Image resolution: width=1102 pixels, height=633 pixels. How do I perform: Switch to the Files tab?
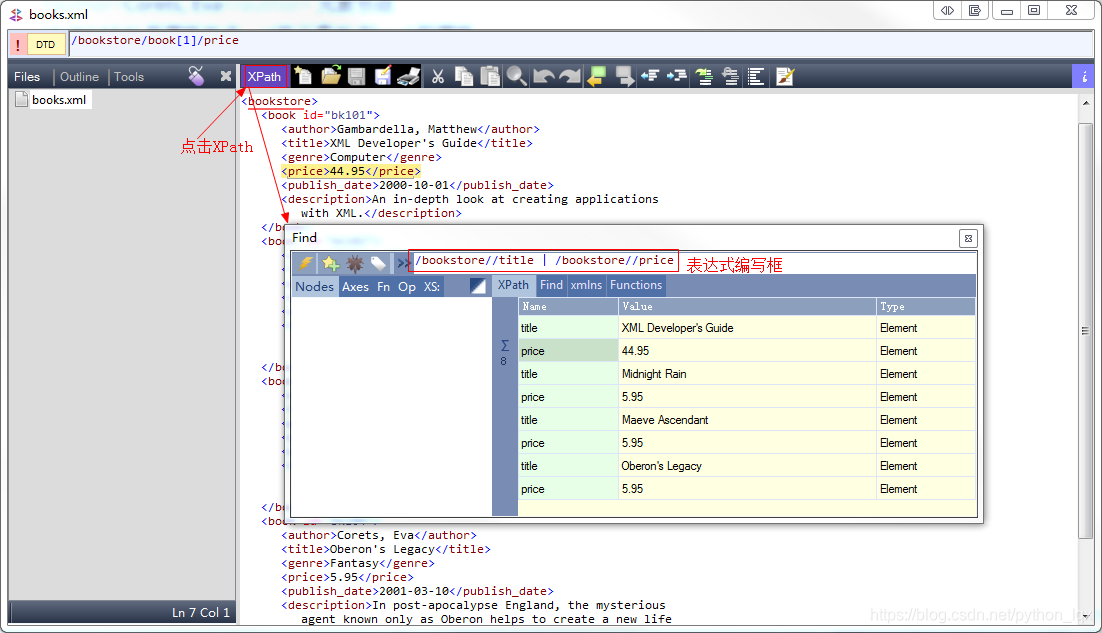[27, 77]
